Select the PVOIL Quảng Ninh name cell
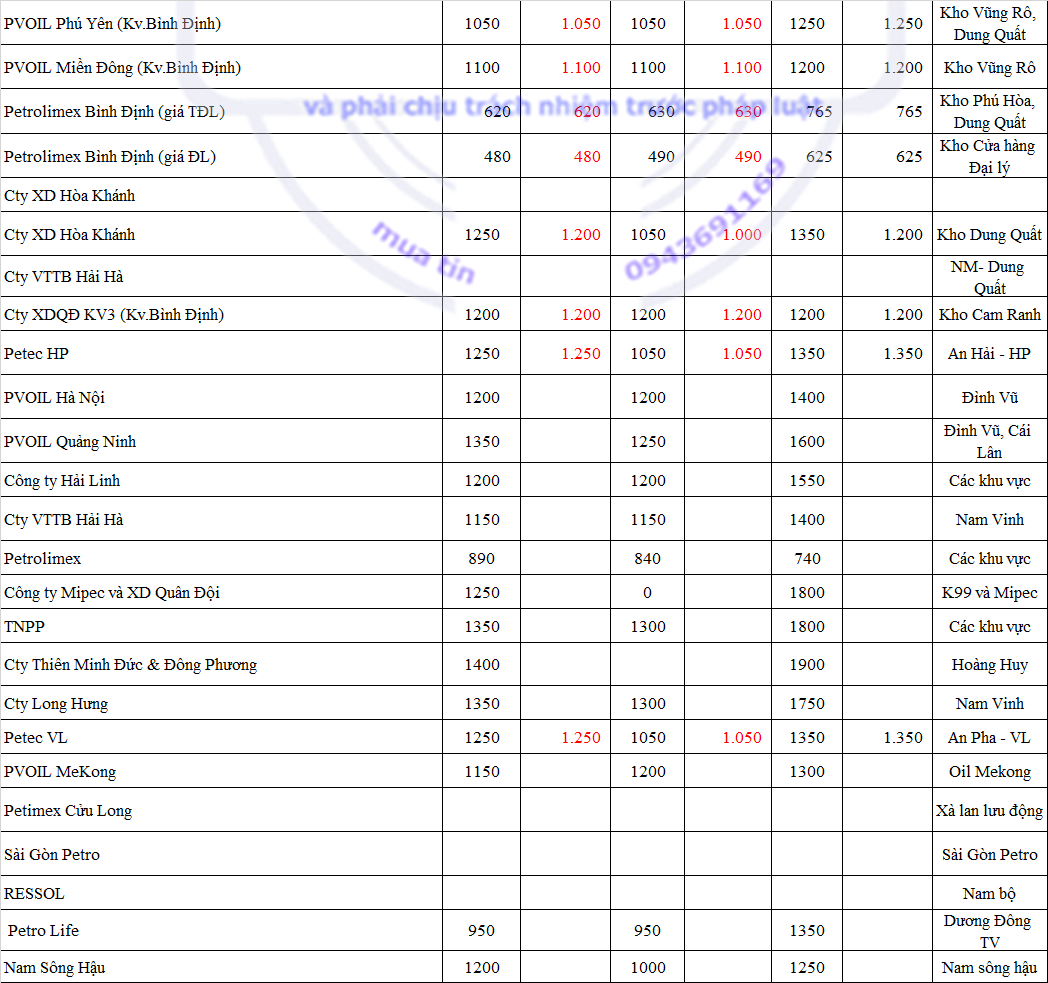The image size is (1048, 983). pyautogui.click(x=221, y=441)
